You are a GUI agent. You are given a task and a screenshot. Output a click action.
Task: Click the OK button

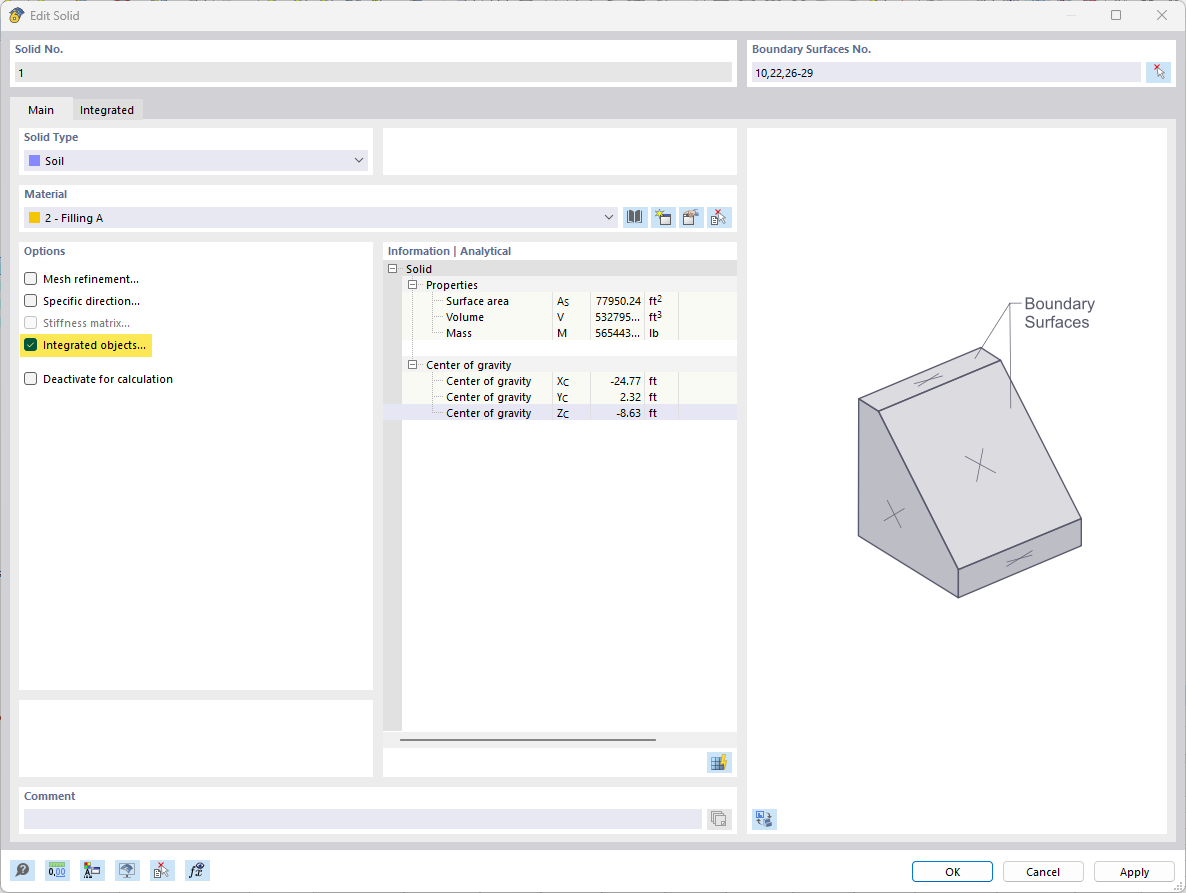pyautogui.click(x=952, y=872)
